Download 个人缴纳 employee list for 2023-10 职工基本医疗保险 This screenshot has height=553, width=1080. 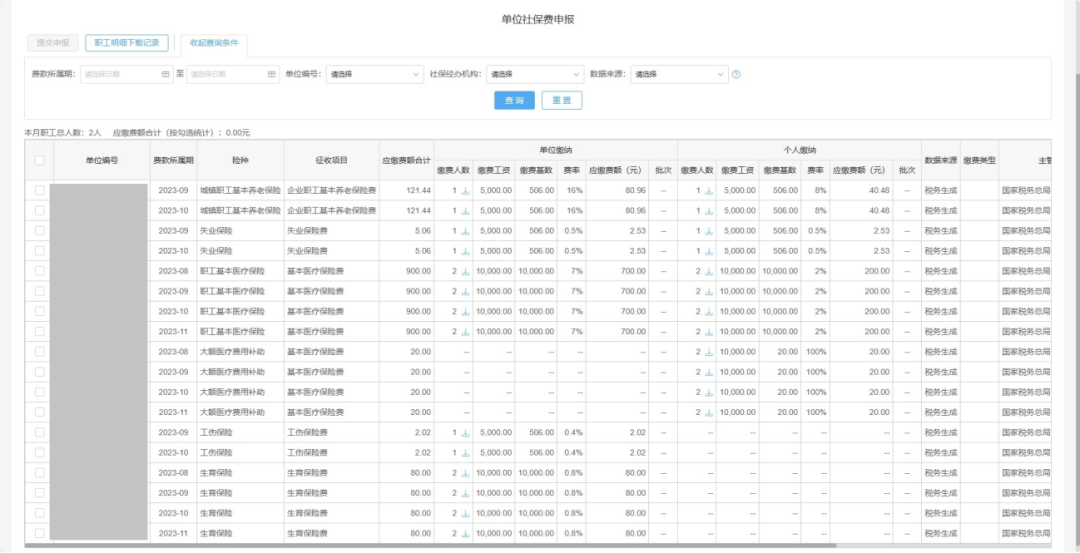pos(709,312)
